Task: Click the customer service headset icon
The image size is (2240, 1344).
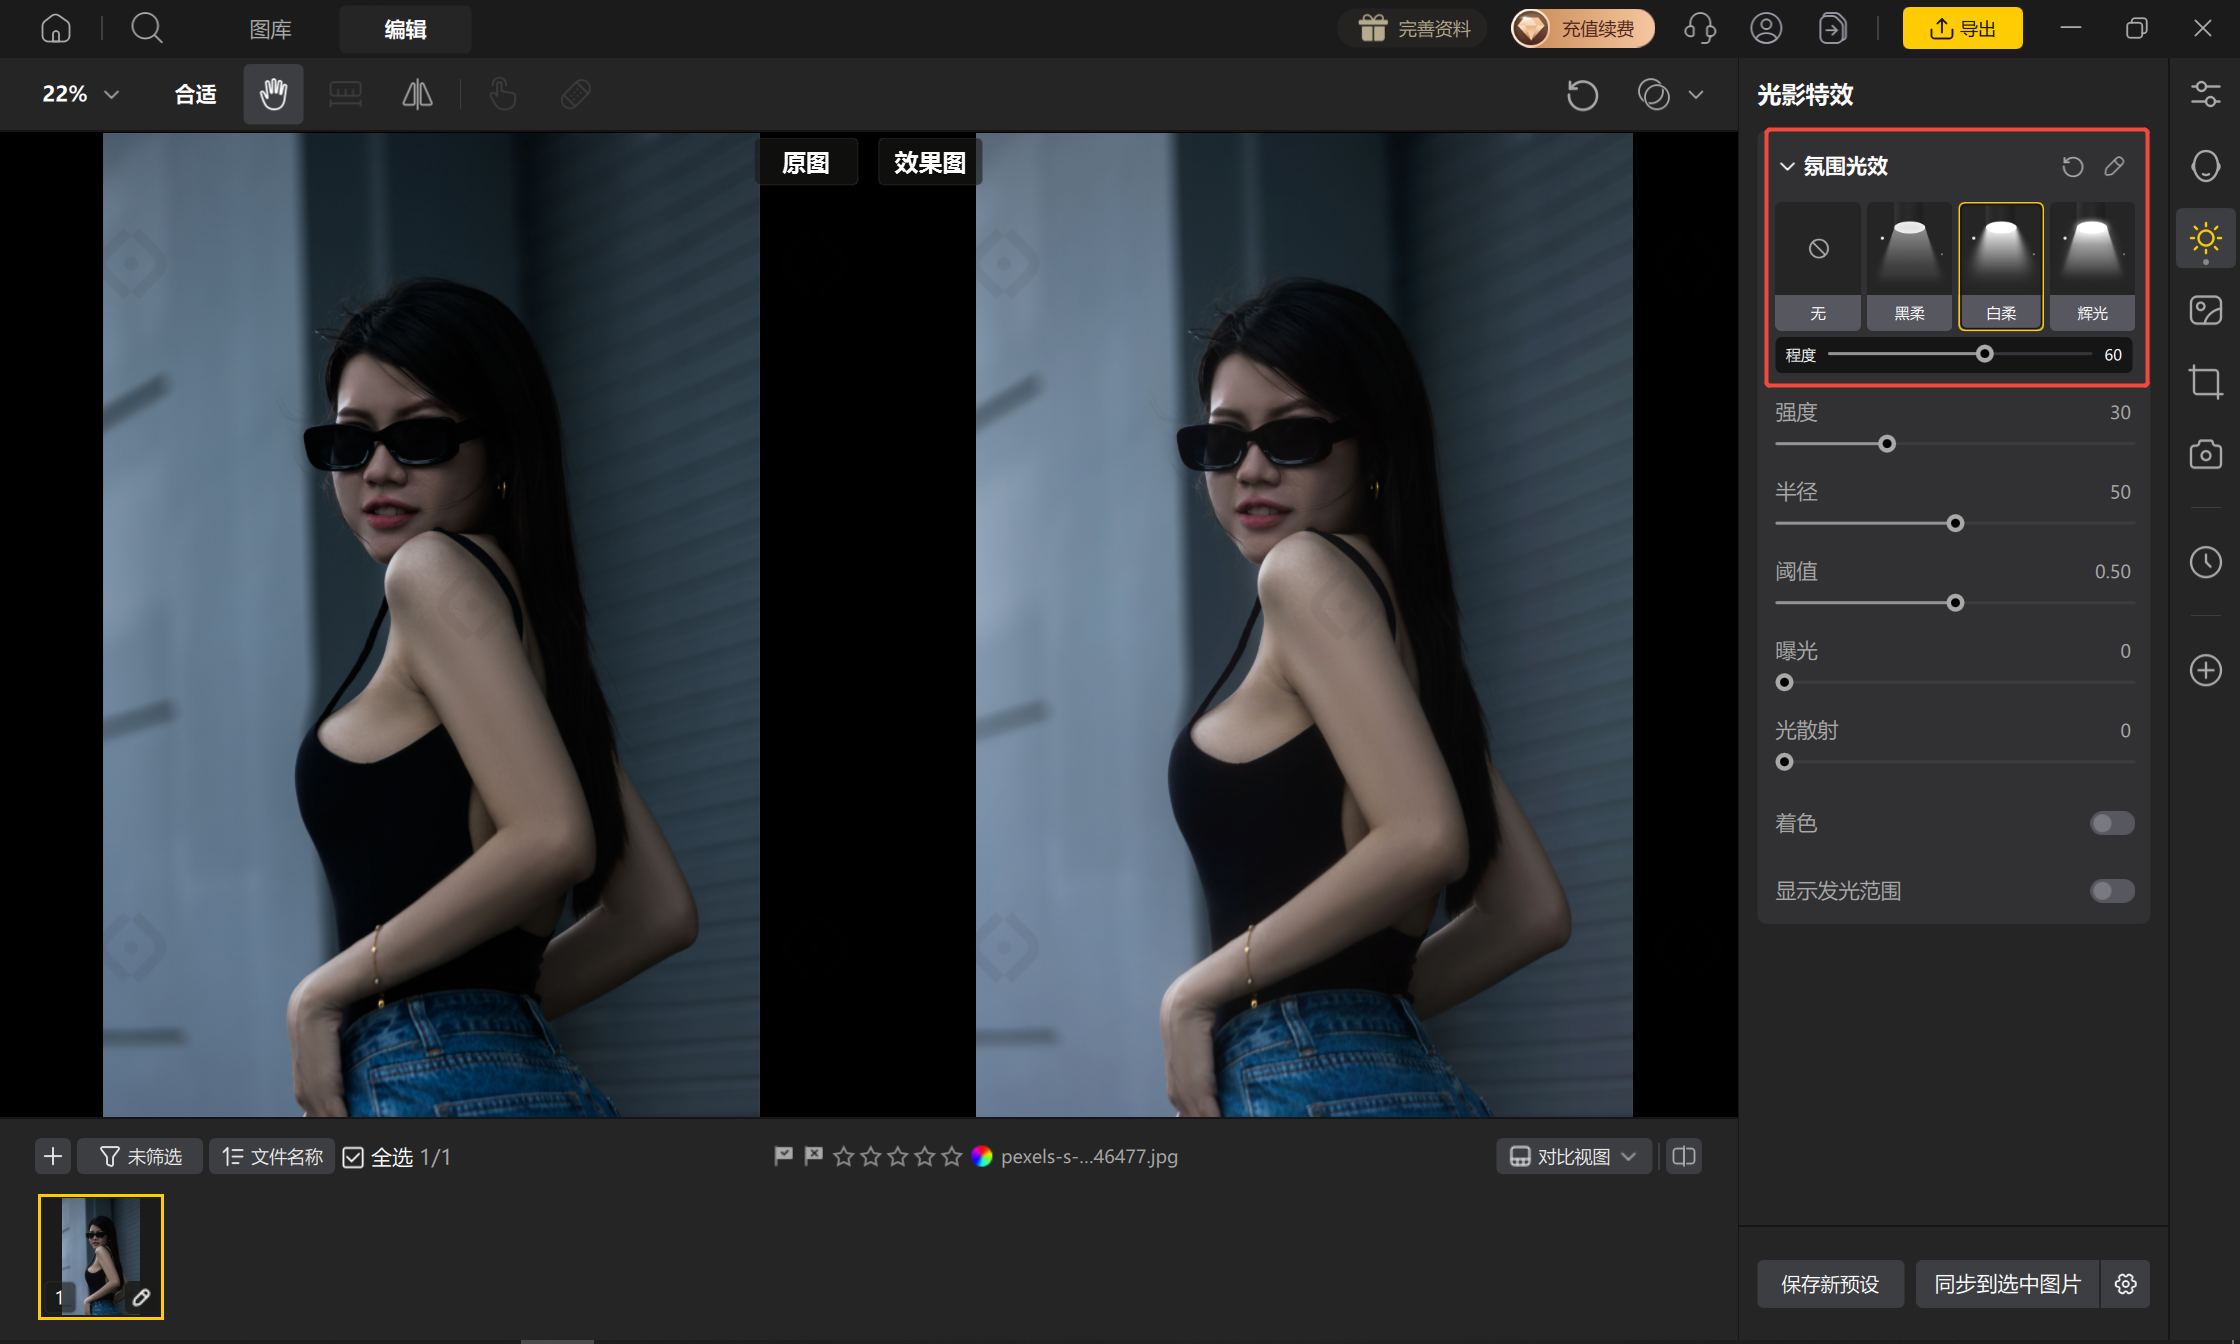Action: point(1700,28)
